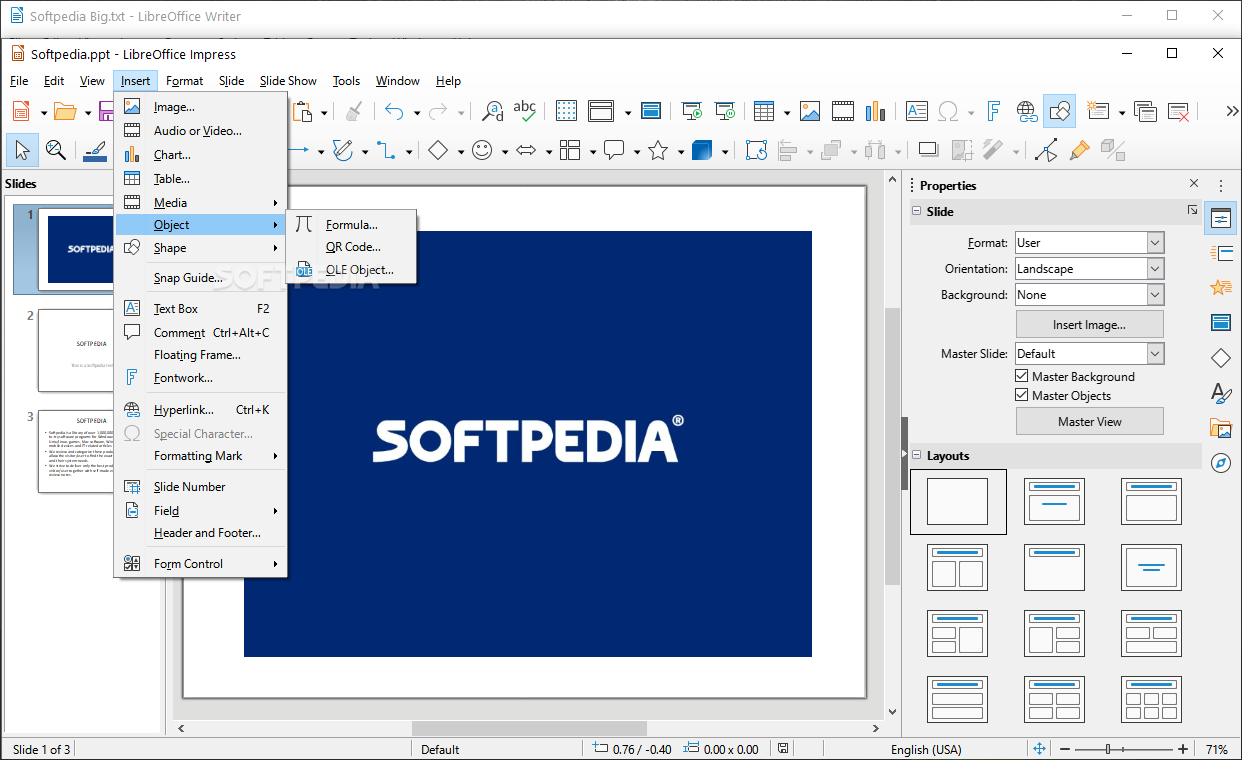1242x760 pixels.
Task: Open the Gallery sidebar icon
Action: tap(1220, 428)
